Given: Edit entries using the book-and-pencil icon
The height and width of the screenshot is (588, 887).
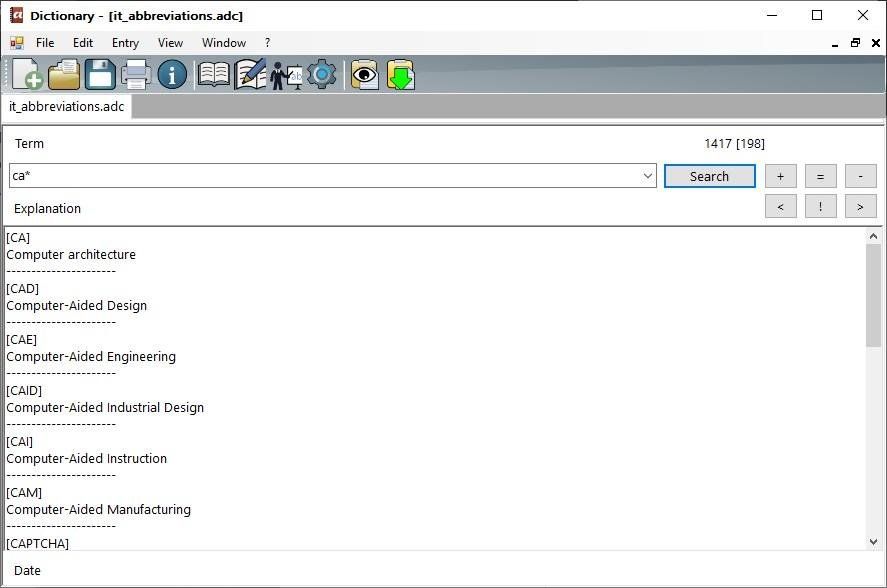Looking at the screenshot, I should (250, 74).
